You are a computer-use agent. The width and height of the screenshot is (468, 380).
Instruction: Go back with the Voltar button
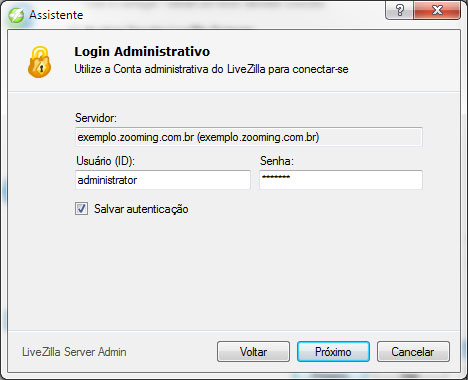point(253,352)
